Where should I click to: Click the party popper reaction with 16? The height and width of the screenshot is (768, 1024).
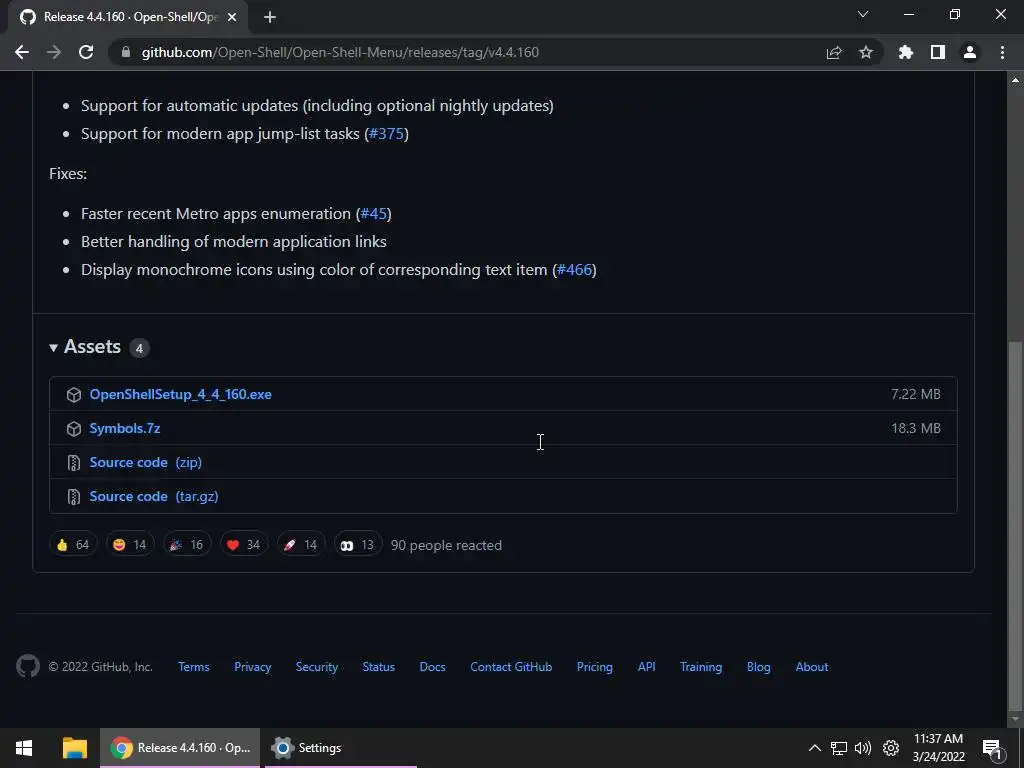pos(187,545)
